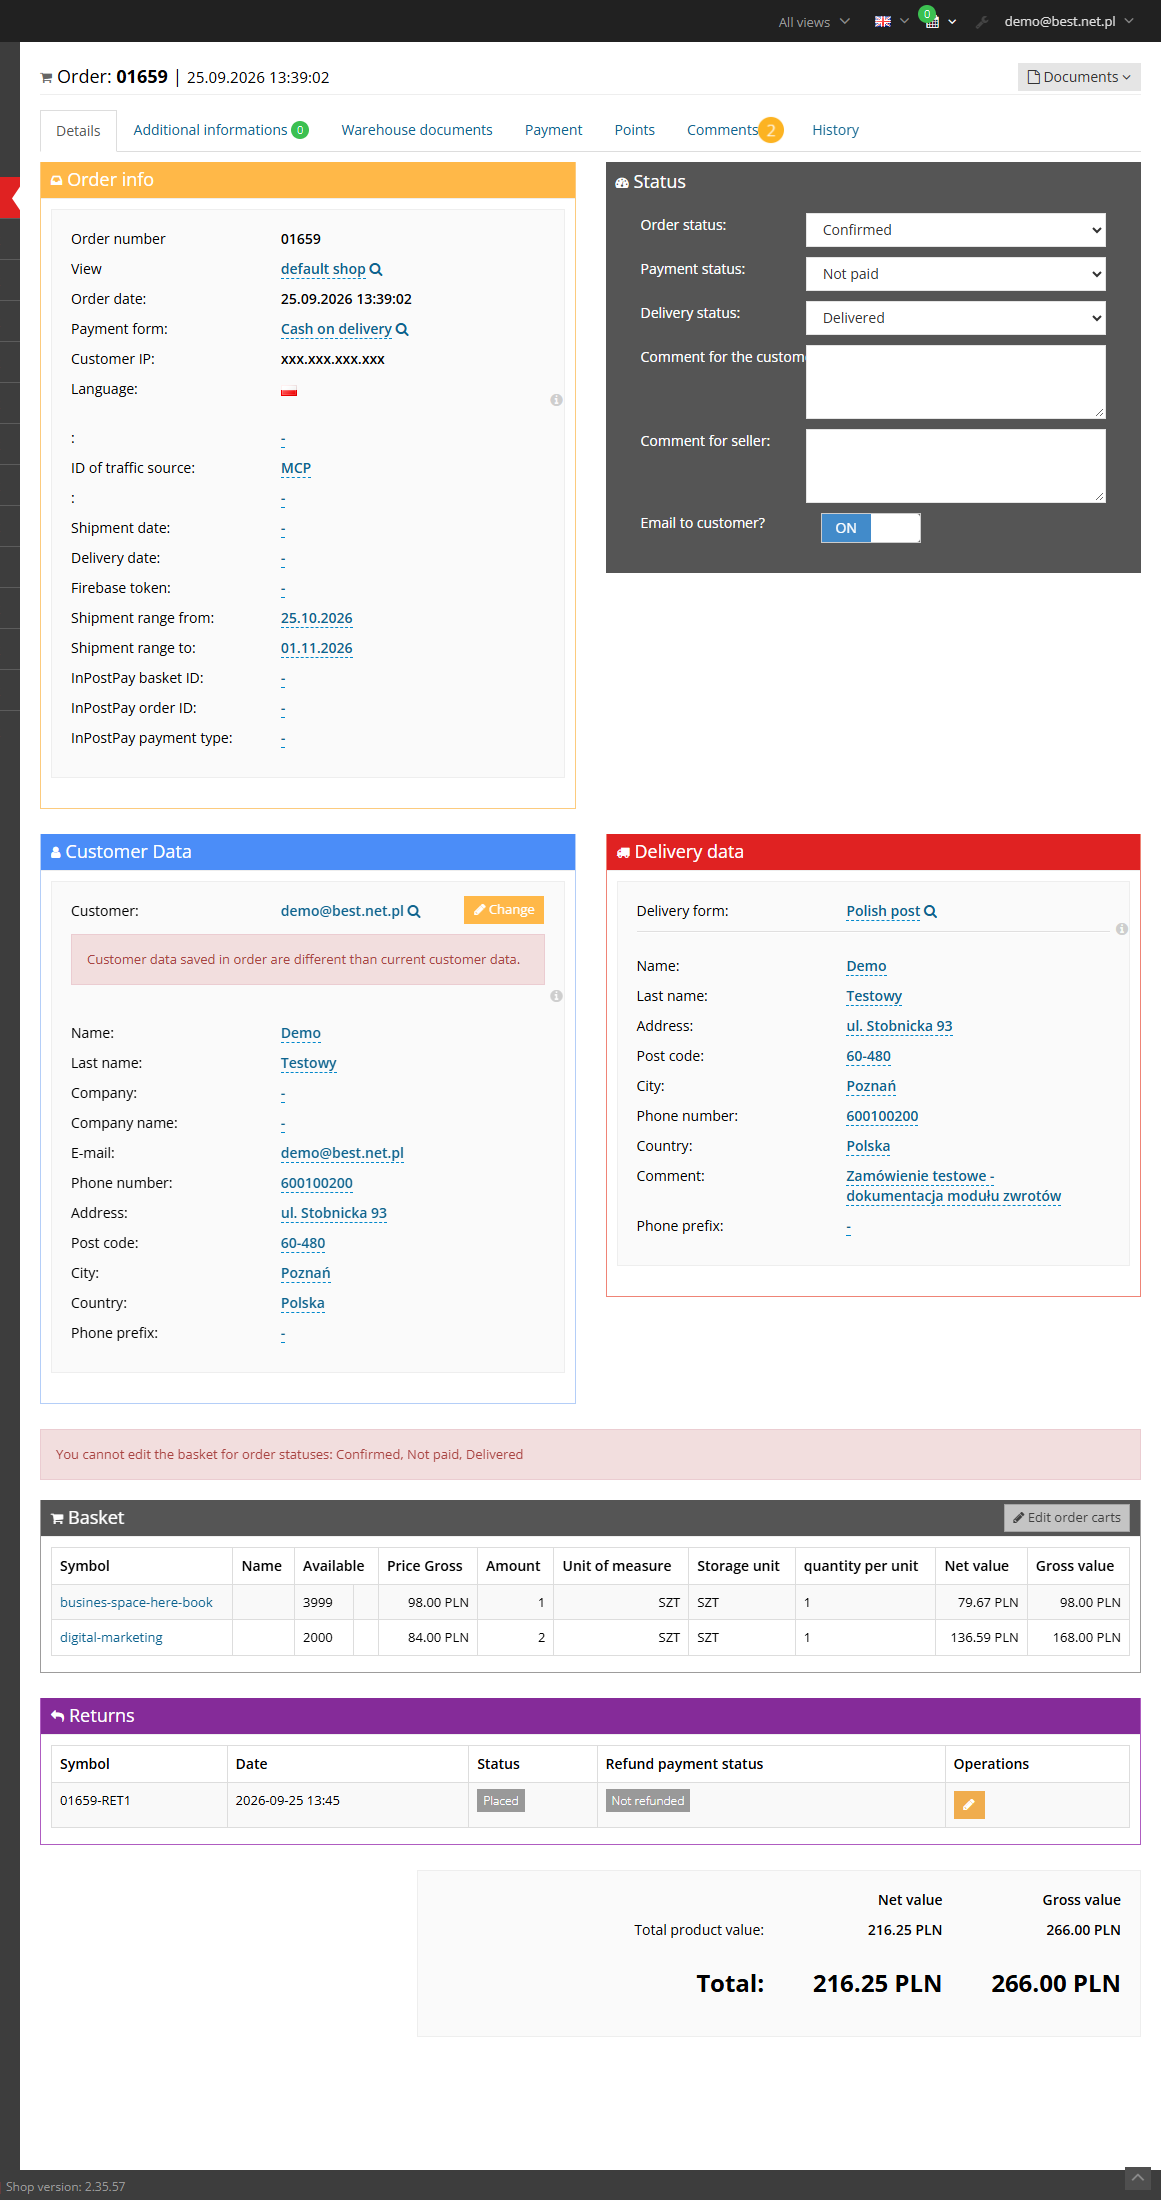The width and height of the screenshot is (1161, 2200).
Task: Open the All views dropdown
Action: point(814,22)
